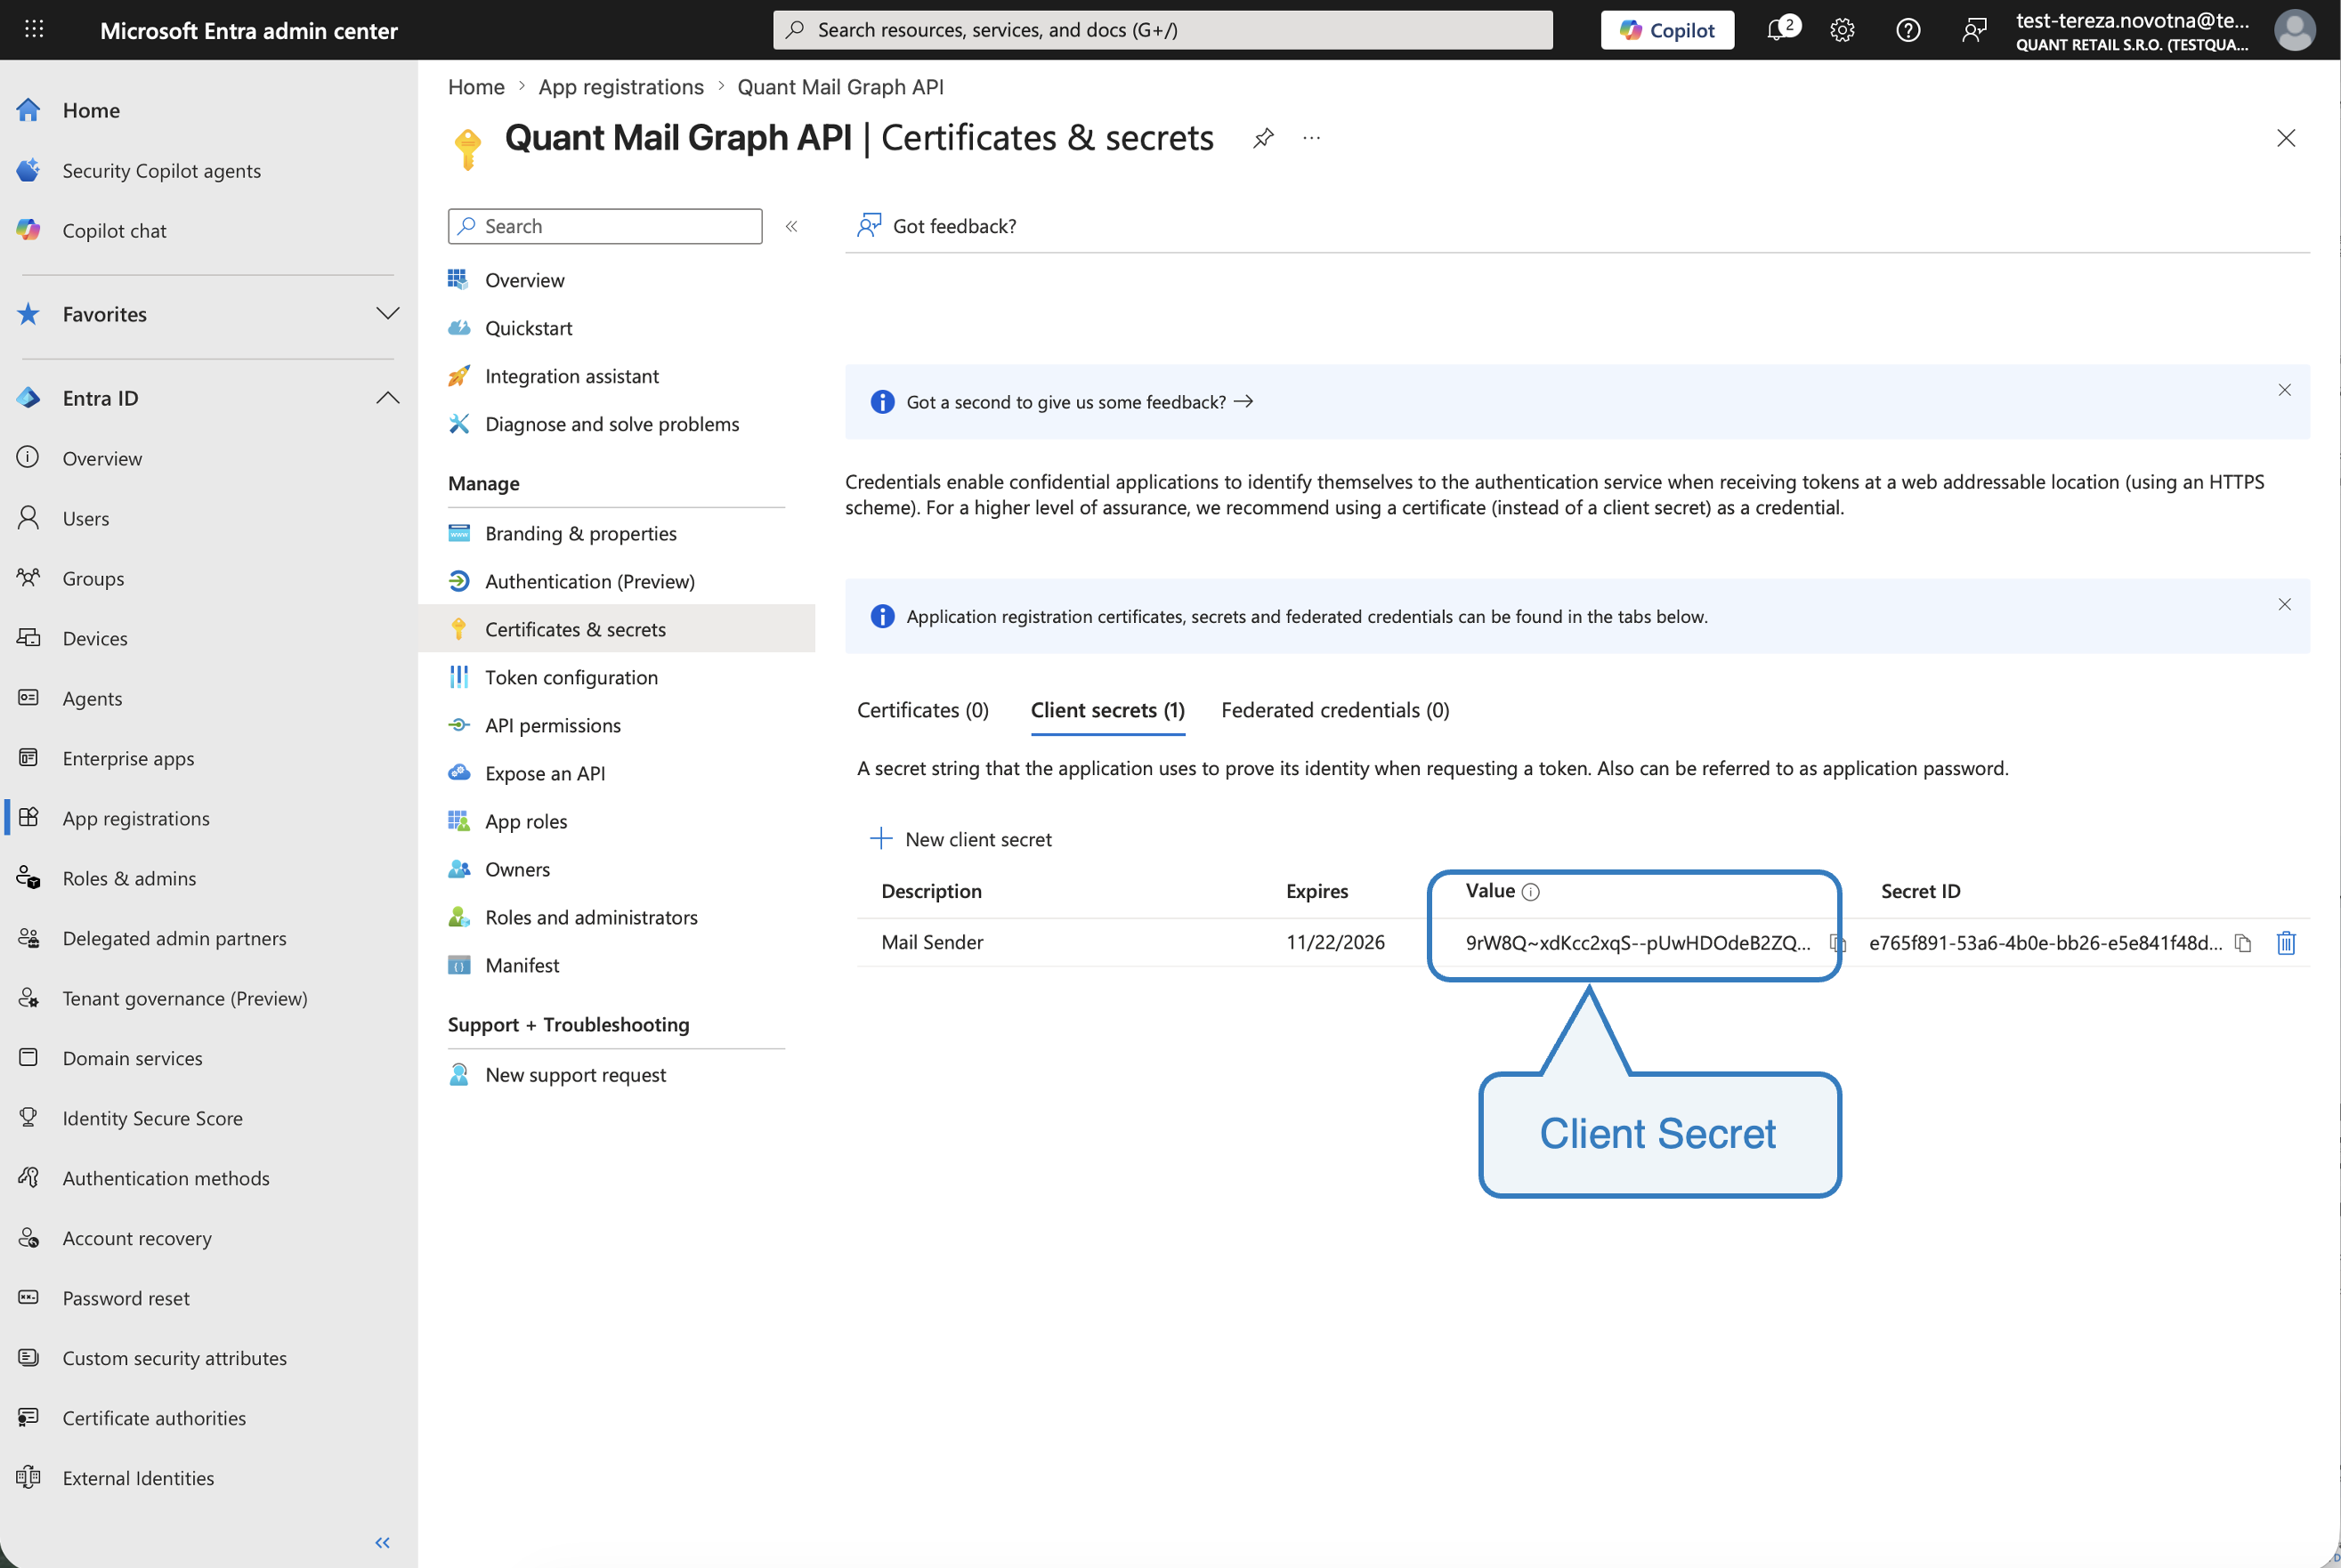Screen dimensions: 2341x1568
Task: Collapse the resource menu with double chevron
Action: tap(791, 226)
